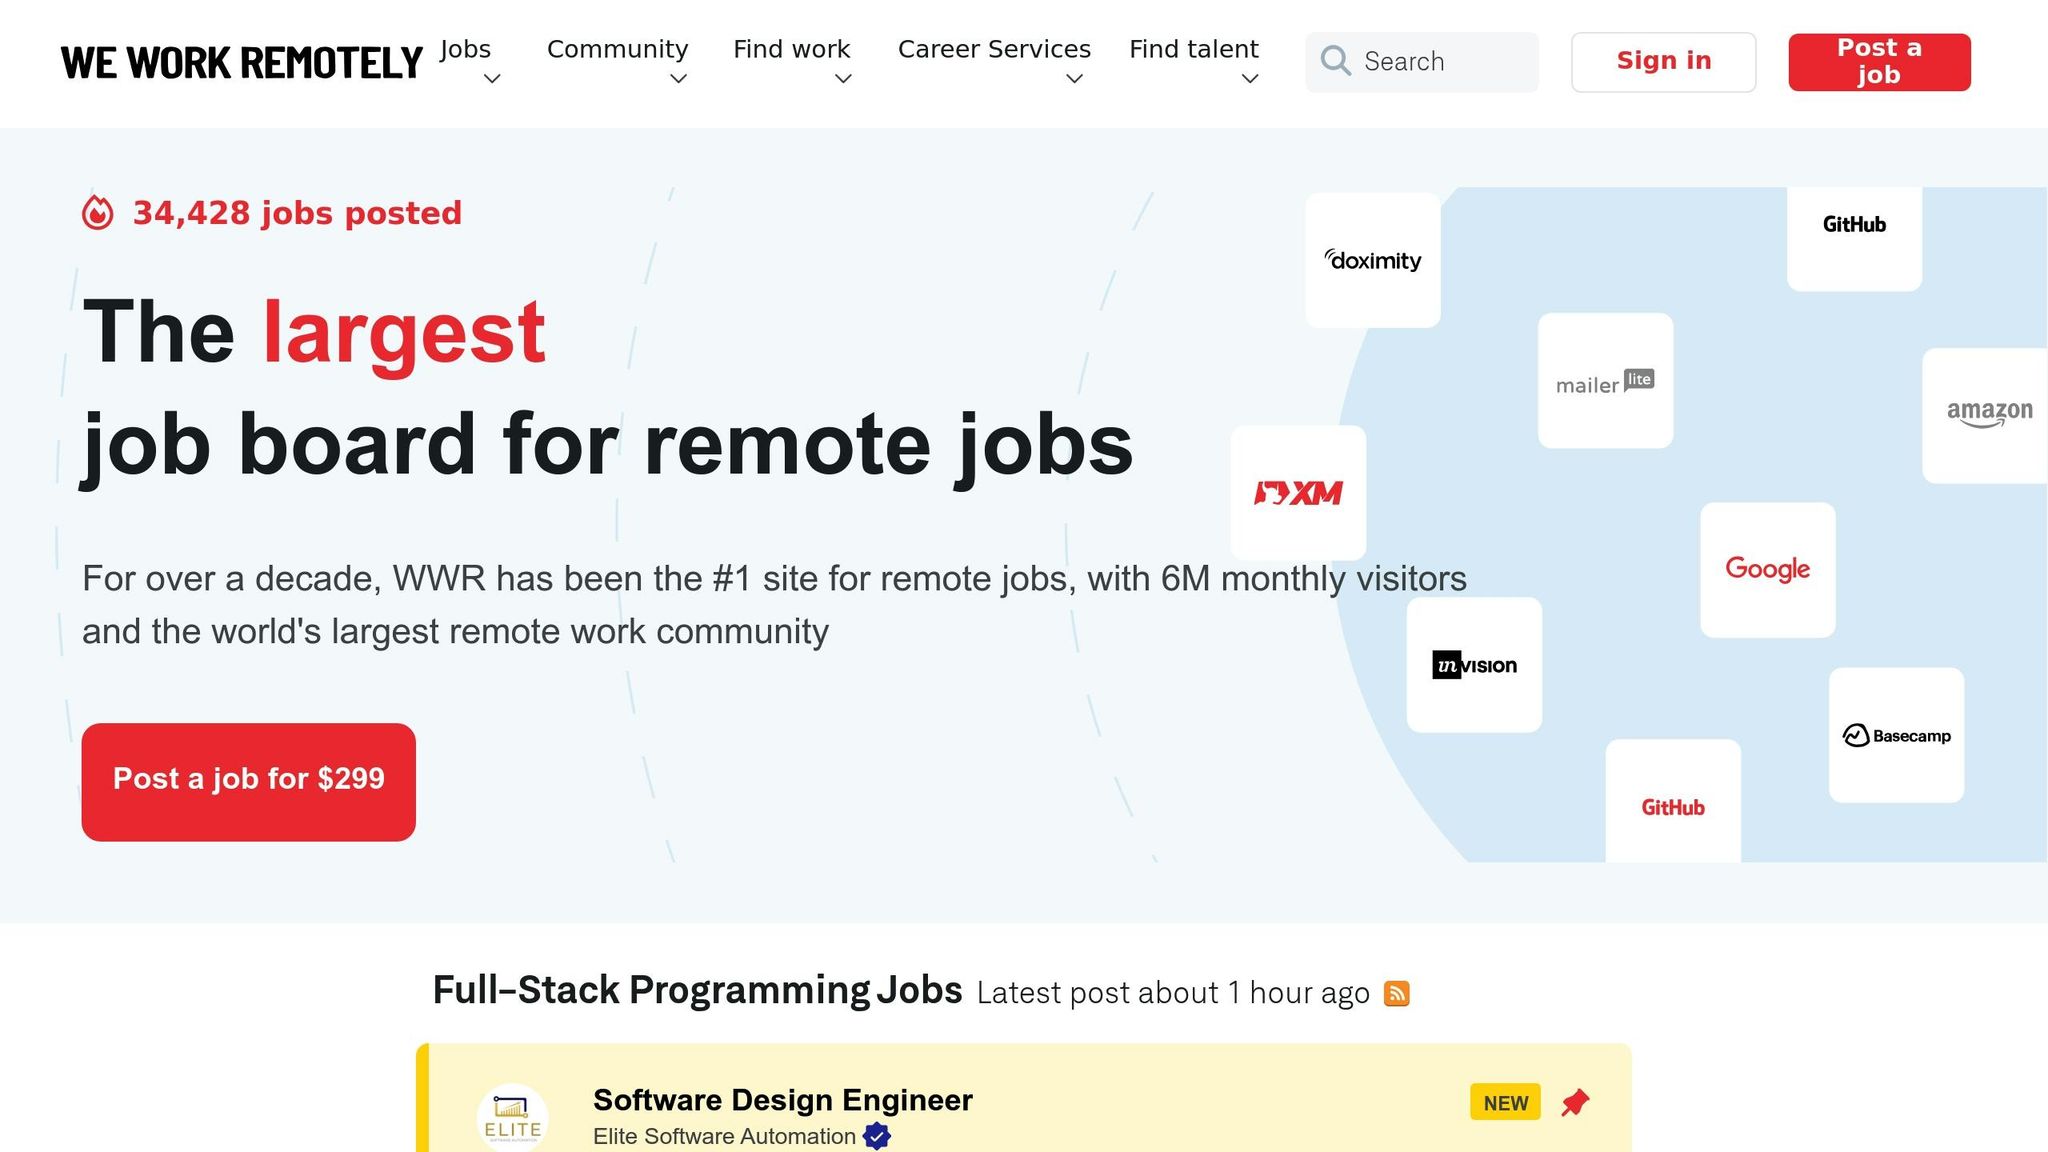Click the Elite company logo thumbnail
The height and width of the screenshot is (1152, 2048).
(512, 1118)
